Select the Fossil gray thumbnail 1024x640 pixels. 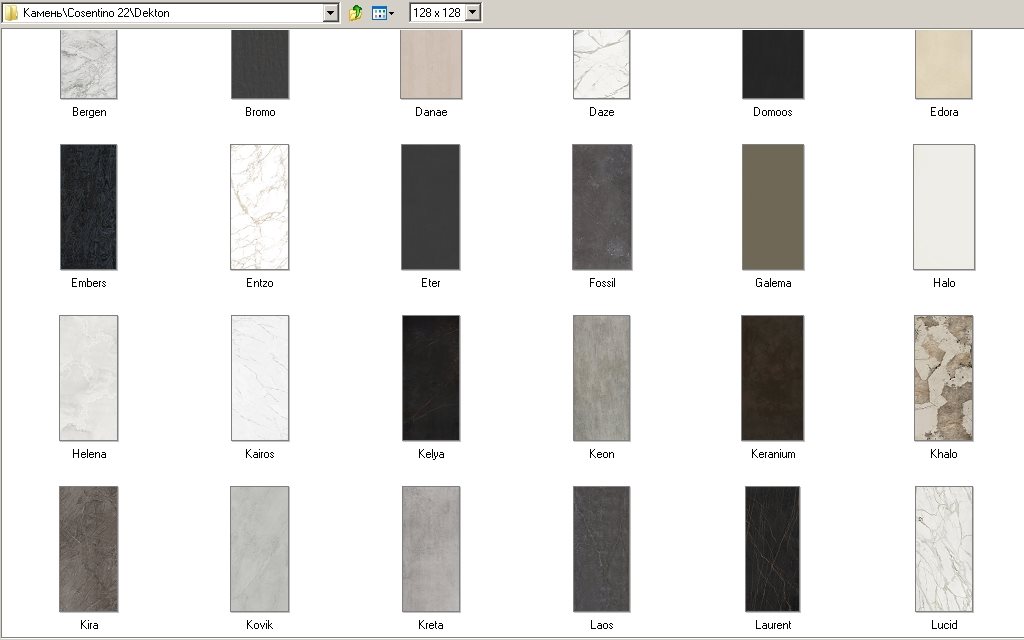pyautogui.click(x=602, y=207)
